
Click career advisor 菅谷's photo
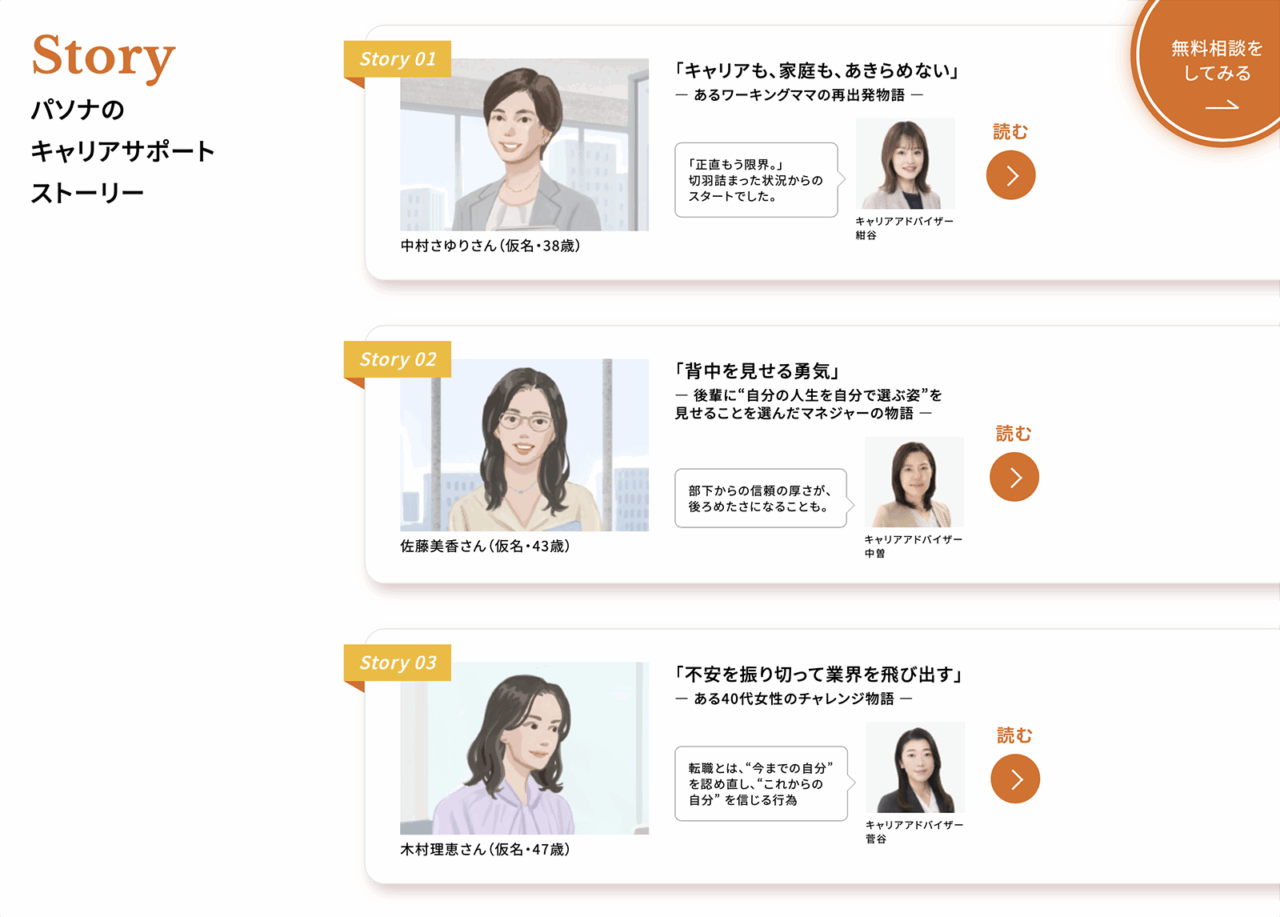point(915,768)
